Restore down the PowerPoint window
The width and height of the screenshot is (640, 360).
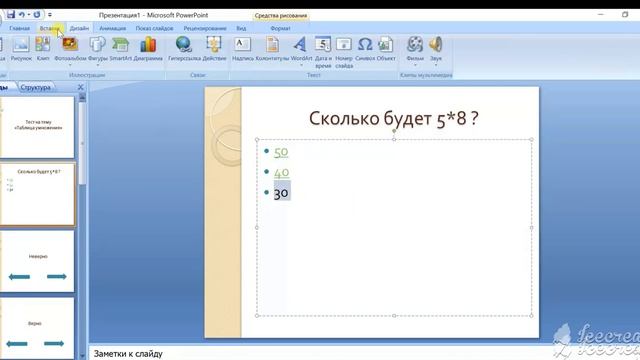625,14
